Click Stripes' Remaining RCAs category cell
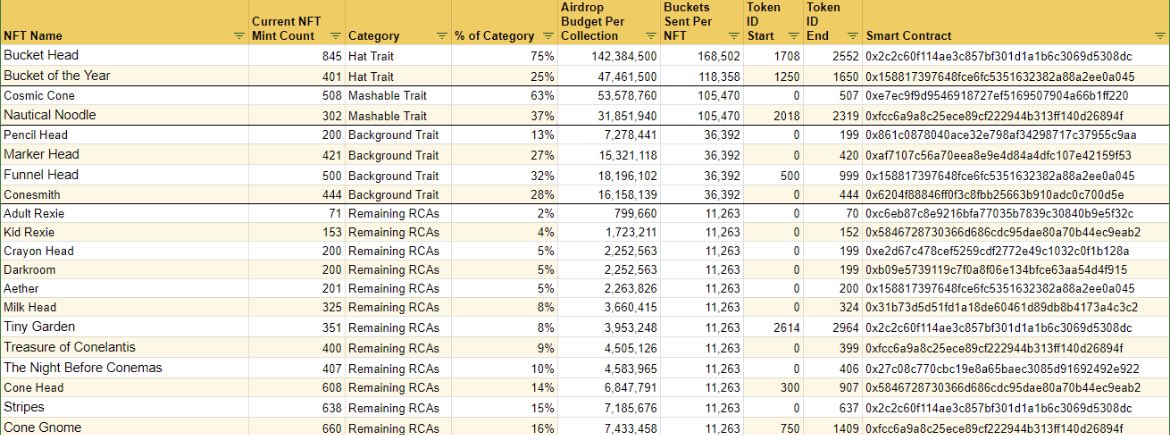The width and height of the screenshot is (1170, 435). [x=398, y=408]
